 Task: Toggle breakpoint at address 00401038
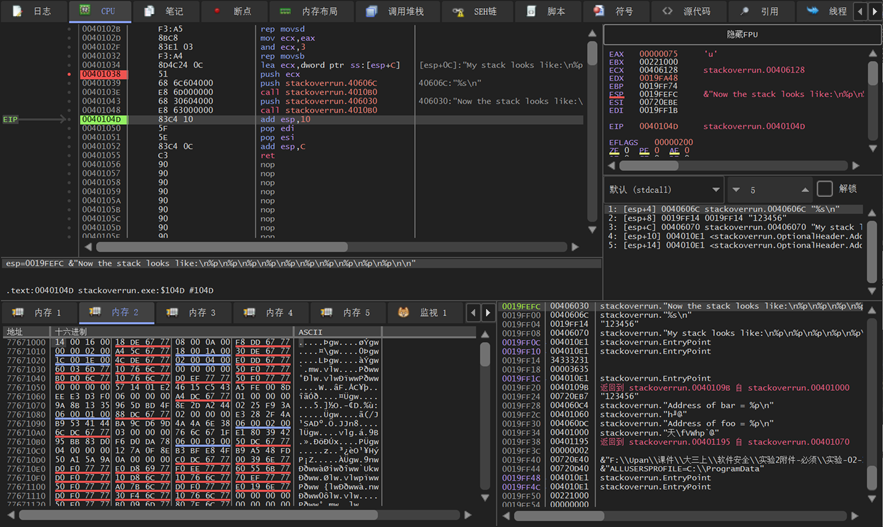pyautogui.click(x=70, y=74)
